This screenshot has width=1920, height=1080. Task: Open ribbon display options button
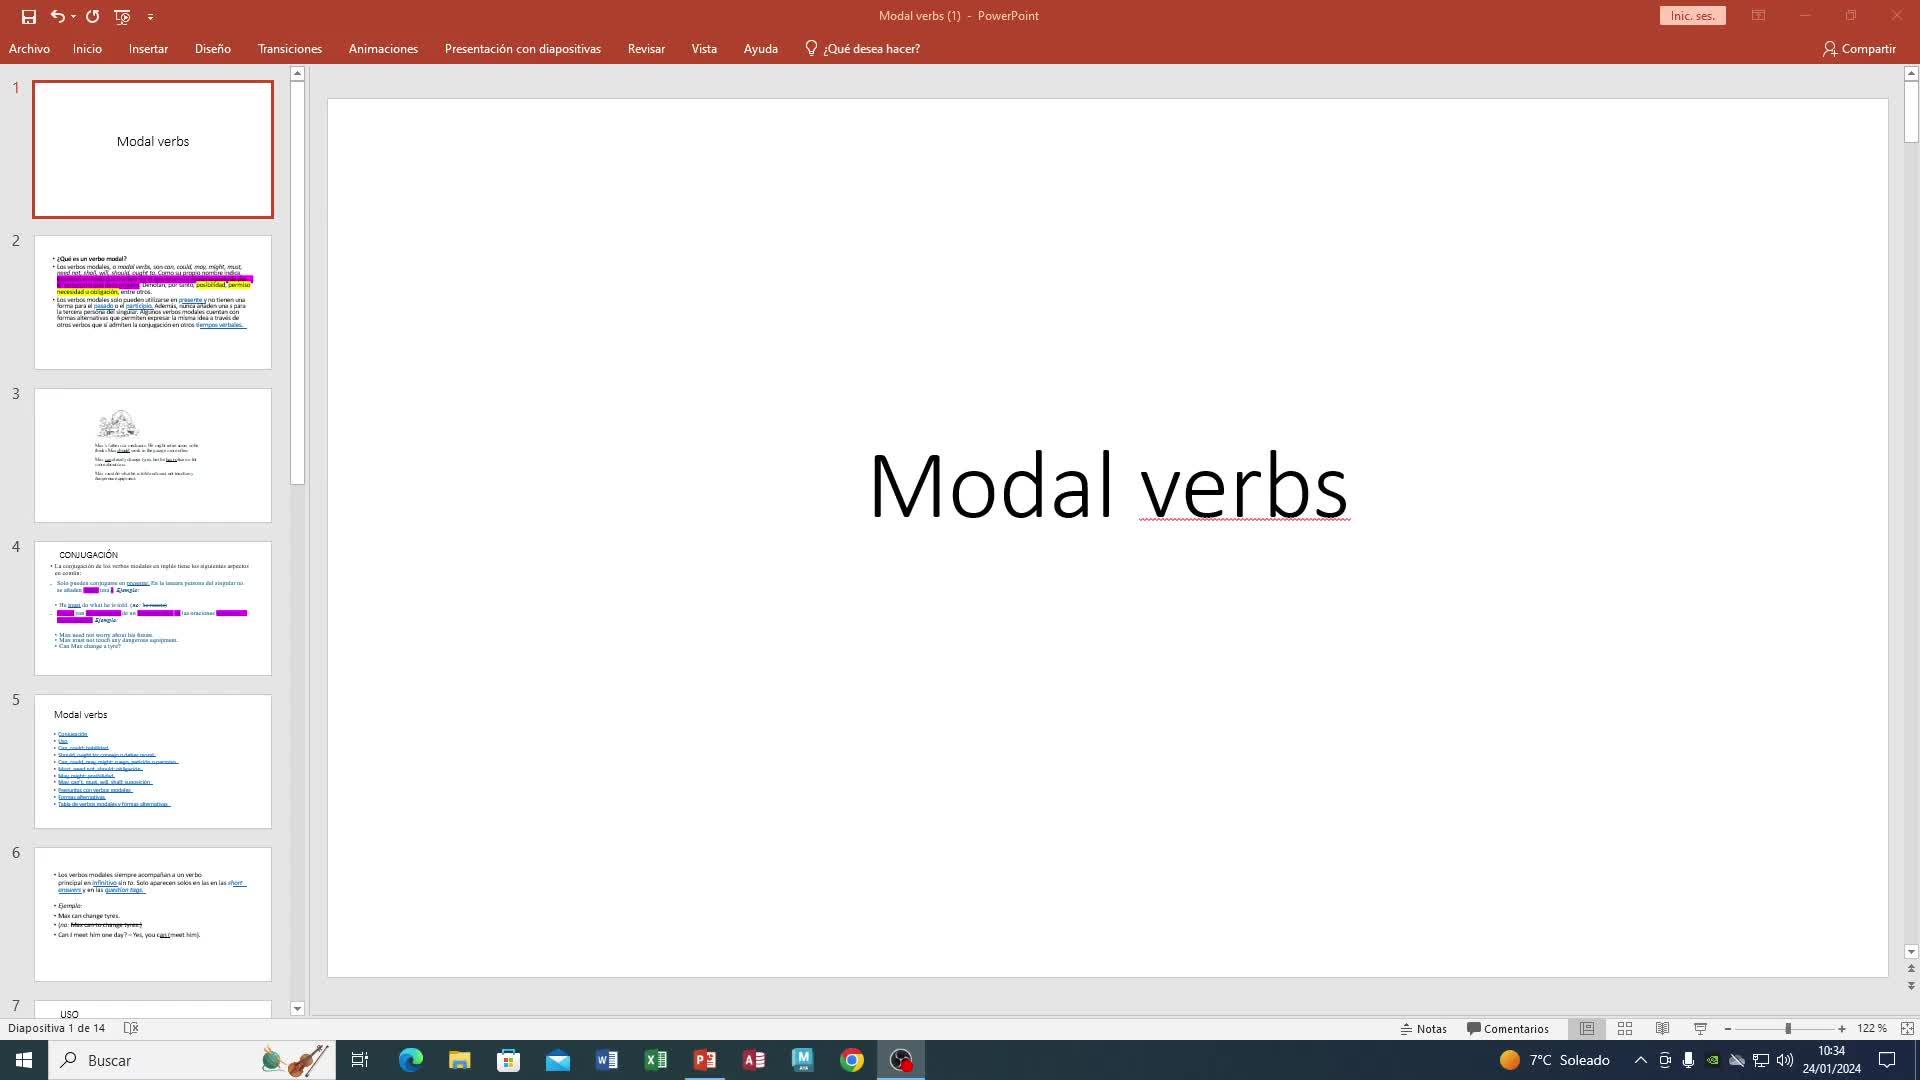pyautogui.click(x=1758, y=16)
